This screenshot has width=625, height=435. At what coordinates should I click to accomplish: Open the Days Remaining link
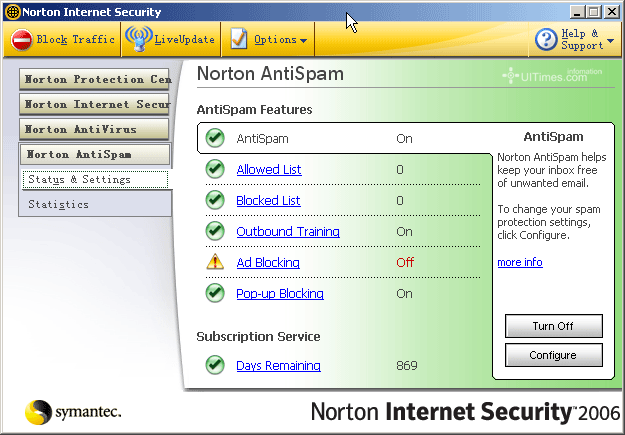click(278, 366)
